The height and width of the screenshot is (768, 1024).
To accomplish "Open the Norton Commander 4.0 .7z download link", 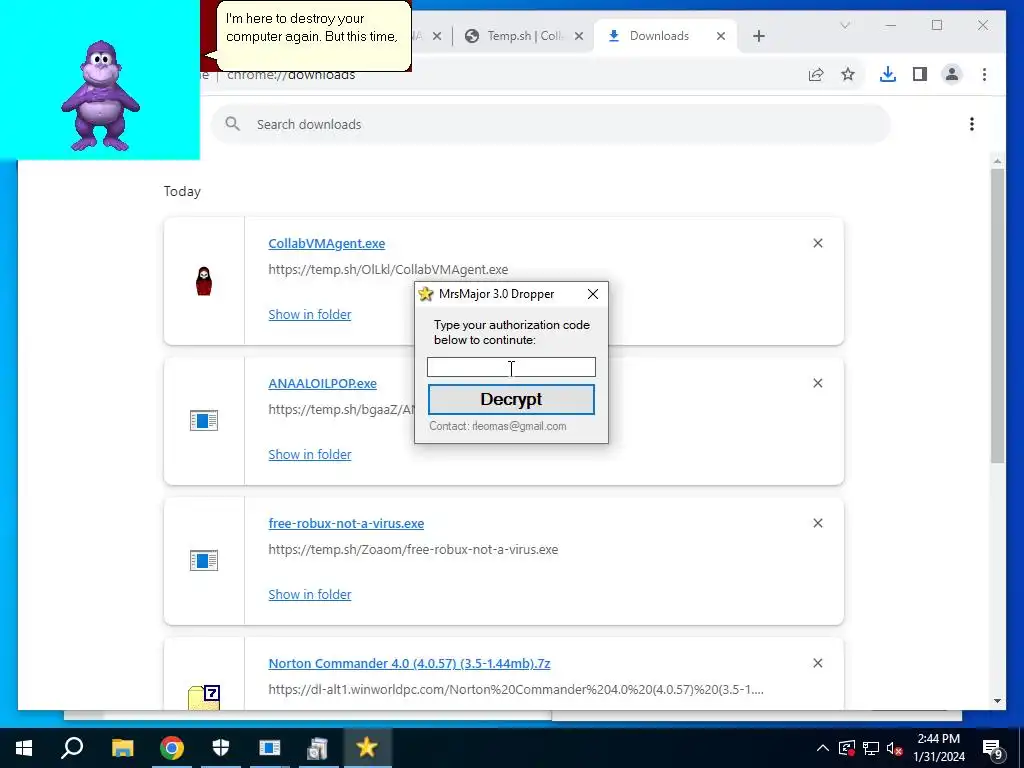I will pyautogui.click(x=409, y=664).
